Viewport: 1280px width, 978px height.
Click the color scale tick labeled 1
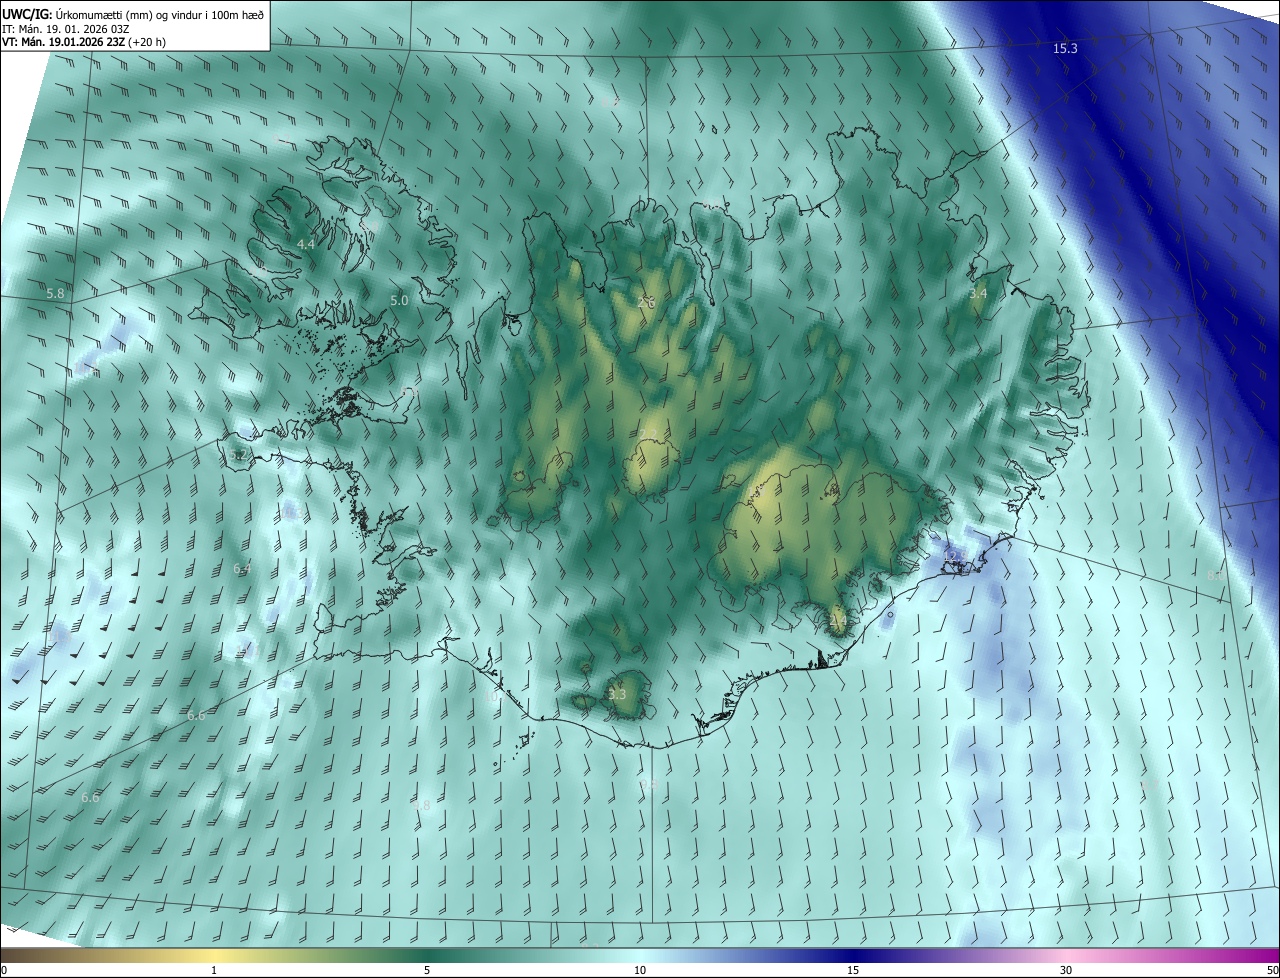pyautogui.click(x=214, y=970)
